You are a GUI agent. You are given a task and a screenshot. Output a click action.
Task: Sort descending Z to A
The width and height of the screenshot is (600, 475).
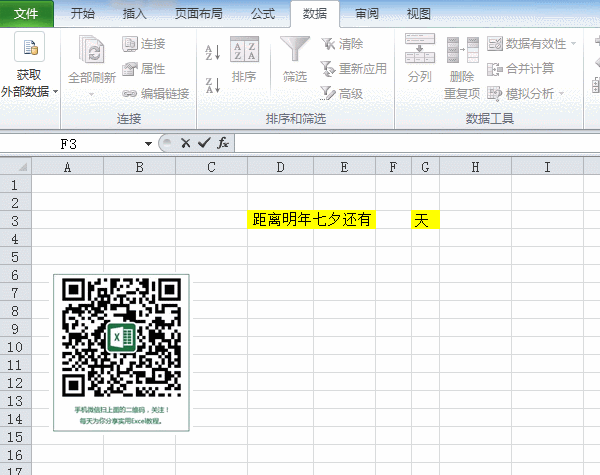tap(213, 85)
